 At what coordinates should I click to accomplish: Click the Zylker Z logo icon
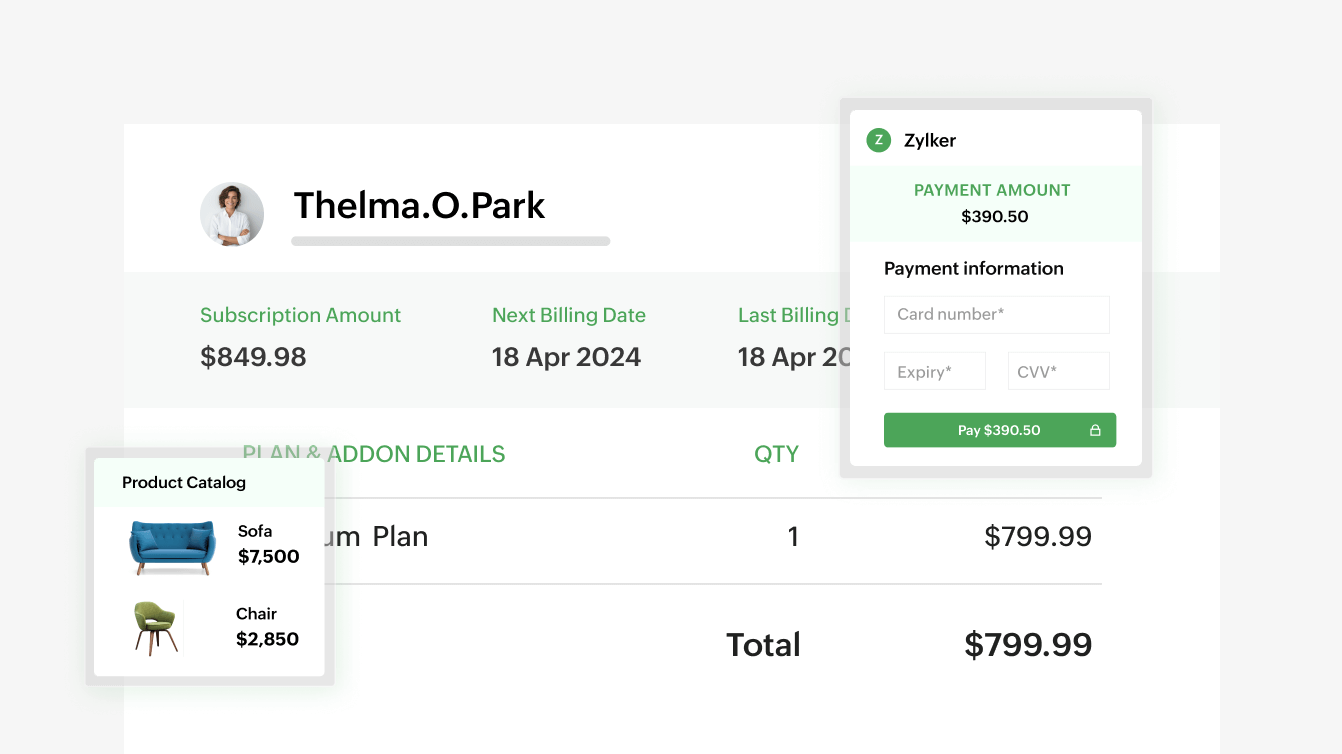pyautogui.click(x=878, y=140)
